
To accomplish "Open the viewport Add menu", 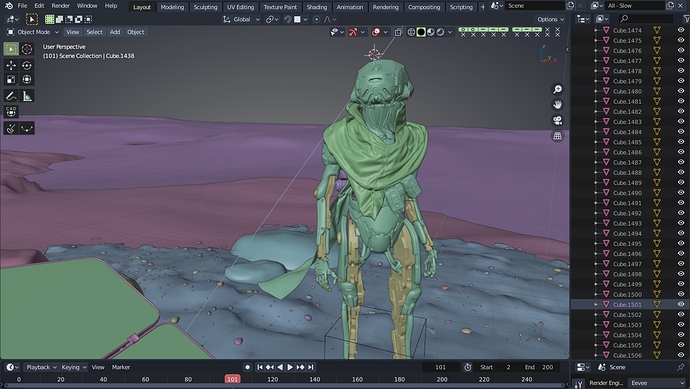I will pos(115,32).
